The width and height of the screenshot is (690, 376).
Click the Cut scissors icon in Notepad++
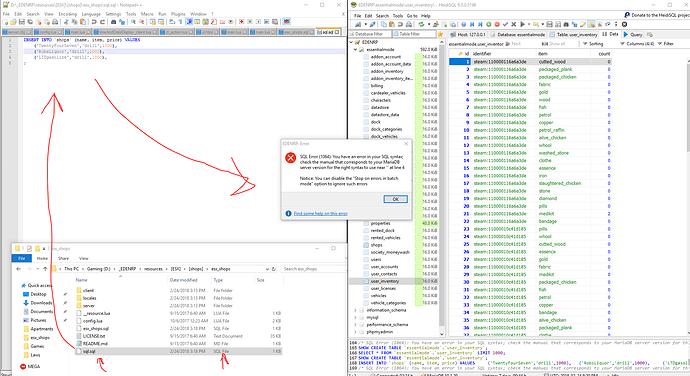tap(66, 22)
